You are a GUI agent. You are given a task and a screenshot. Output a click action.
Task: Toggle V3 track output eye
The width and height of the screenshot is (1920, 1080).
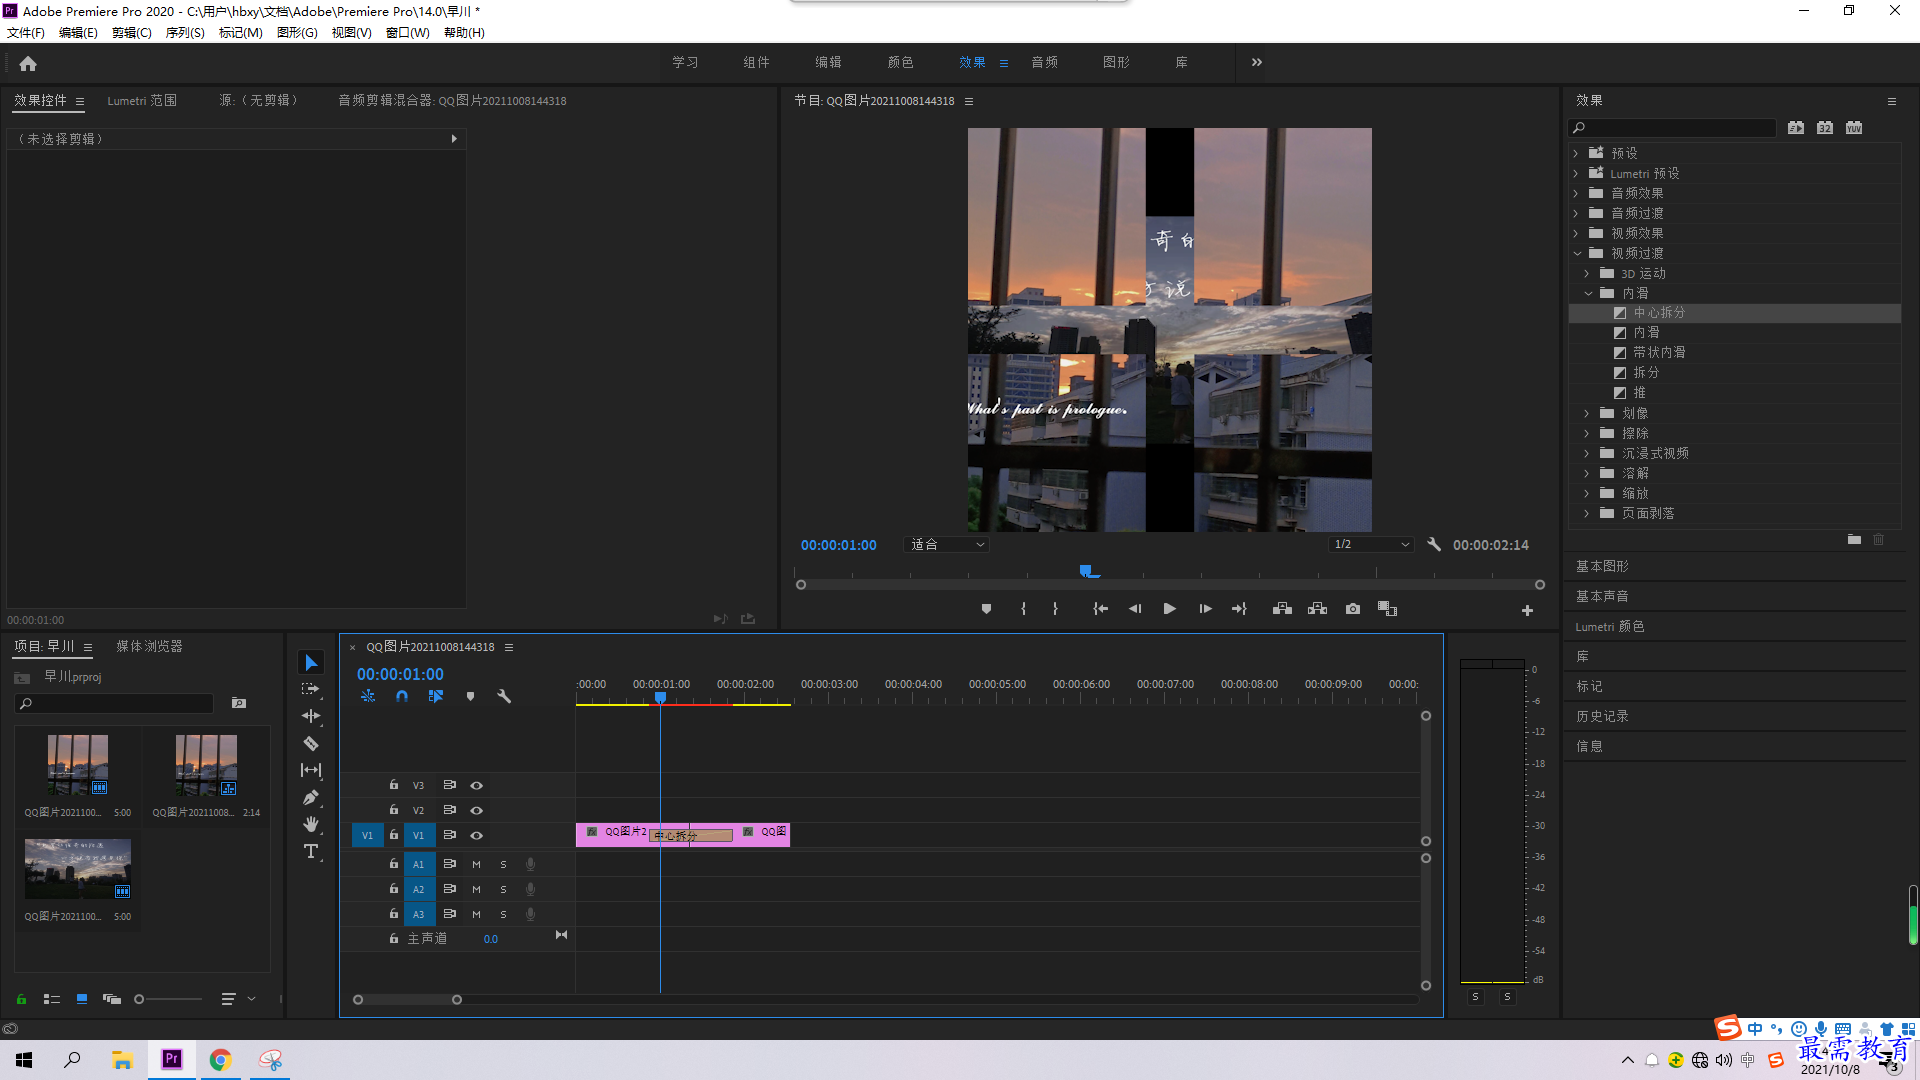pyautogui.click(x=477, y=786)
